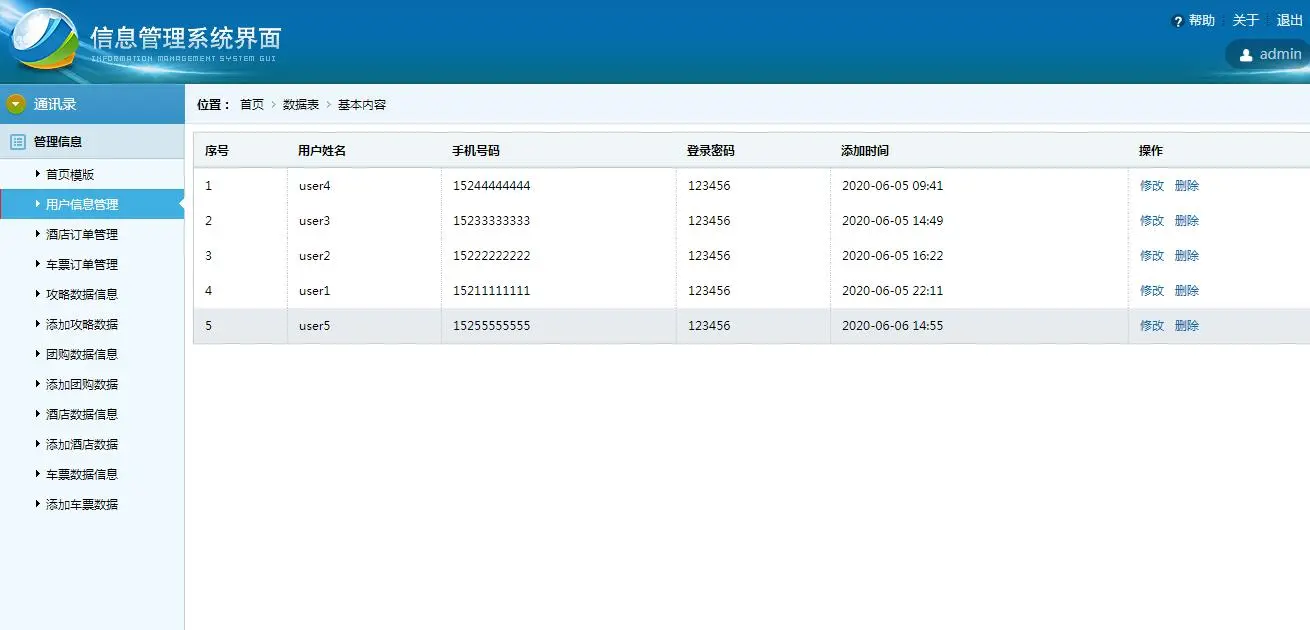Click the 信息管理系统界面 title
The width and height of the screenshot is (1310, 630).
coord(186,38)
